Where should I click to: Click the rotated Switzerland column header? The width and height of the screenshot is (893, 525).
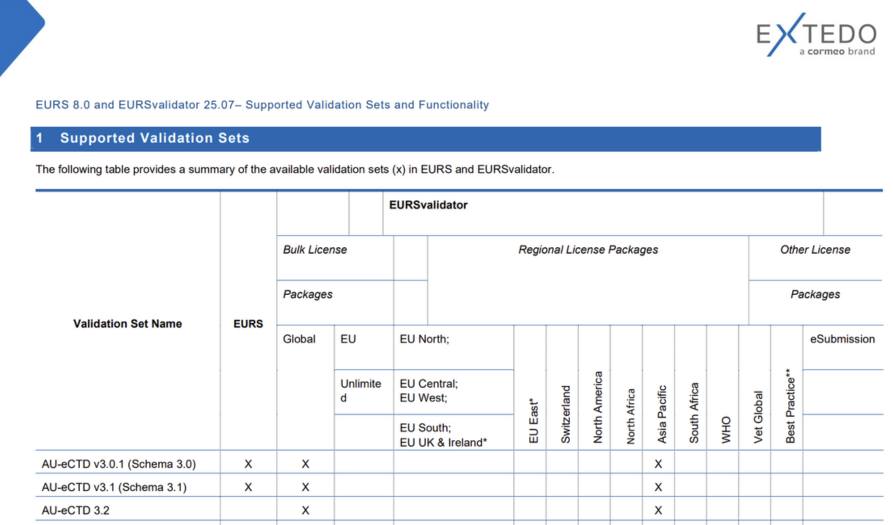tap(564, 414)
